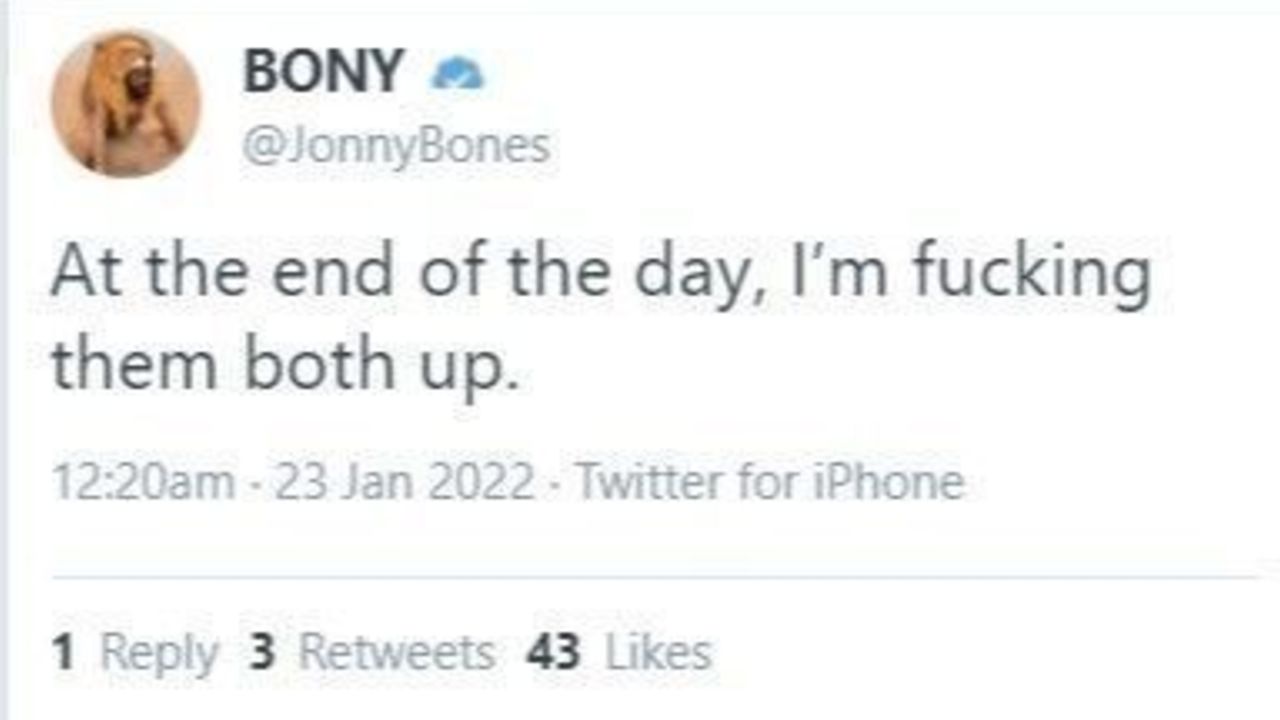Screen dimensions: 1280x720
Task: Click the reply count number 1
Action: pyautogui.click(x=63, y=653)
